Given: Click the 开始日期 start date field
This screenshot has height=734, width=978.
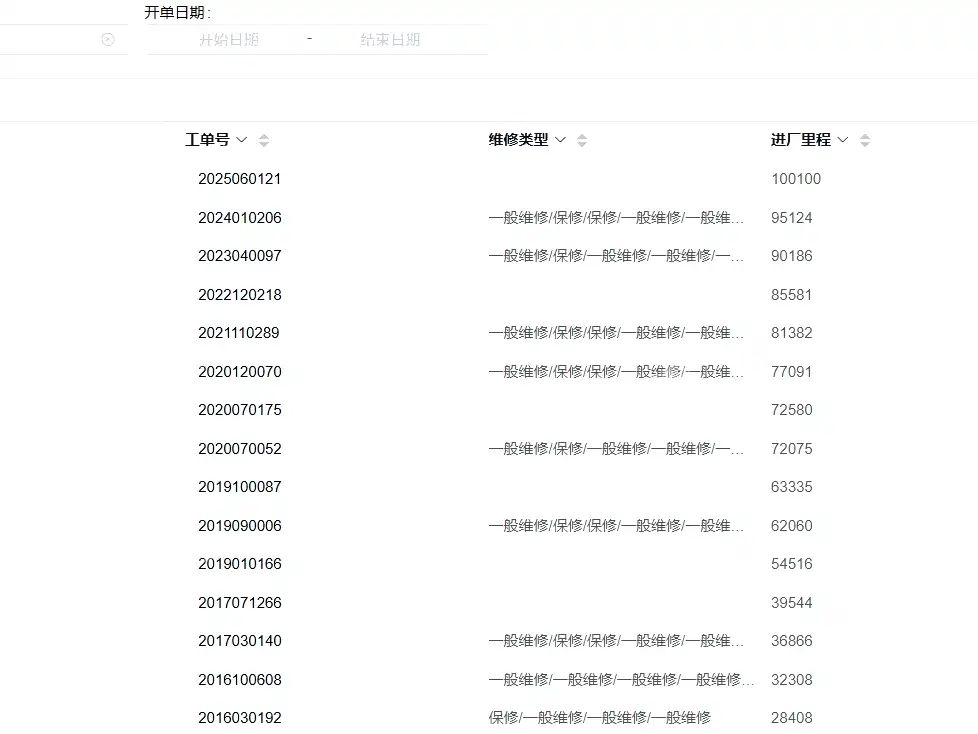Looking at the screenshot, I should coord(228,40).
